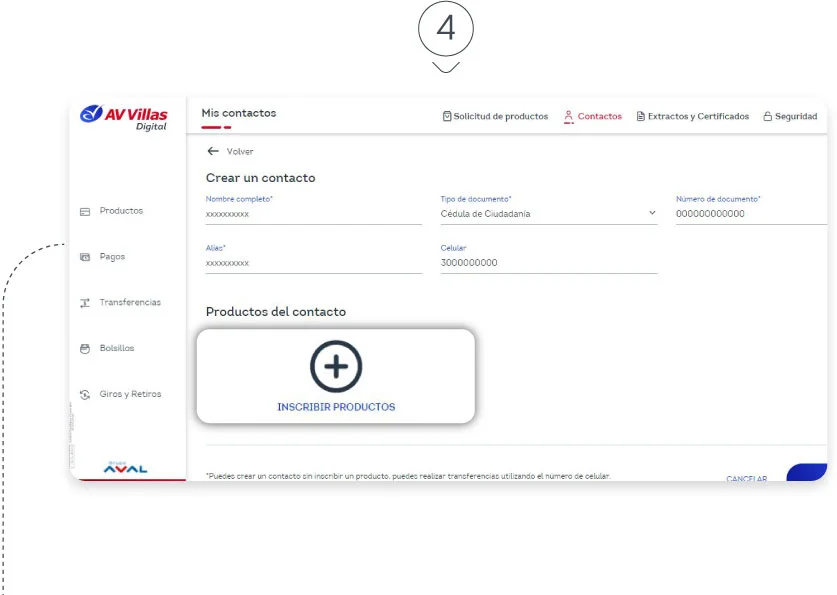Click the Solicitud de productos document icon
Screen dimensions: 837x595
(x=447, y=116)
